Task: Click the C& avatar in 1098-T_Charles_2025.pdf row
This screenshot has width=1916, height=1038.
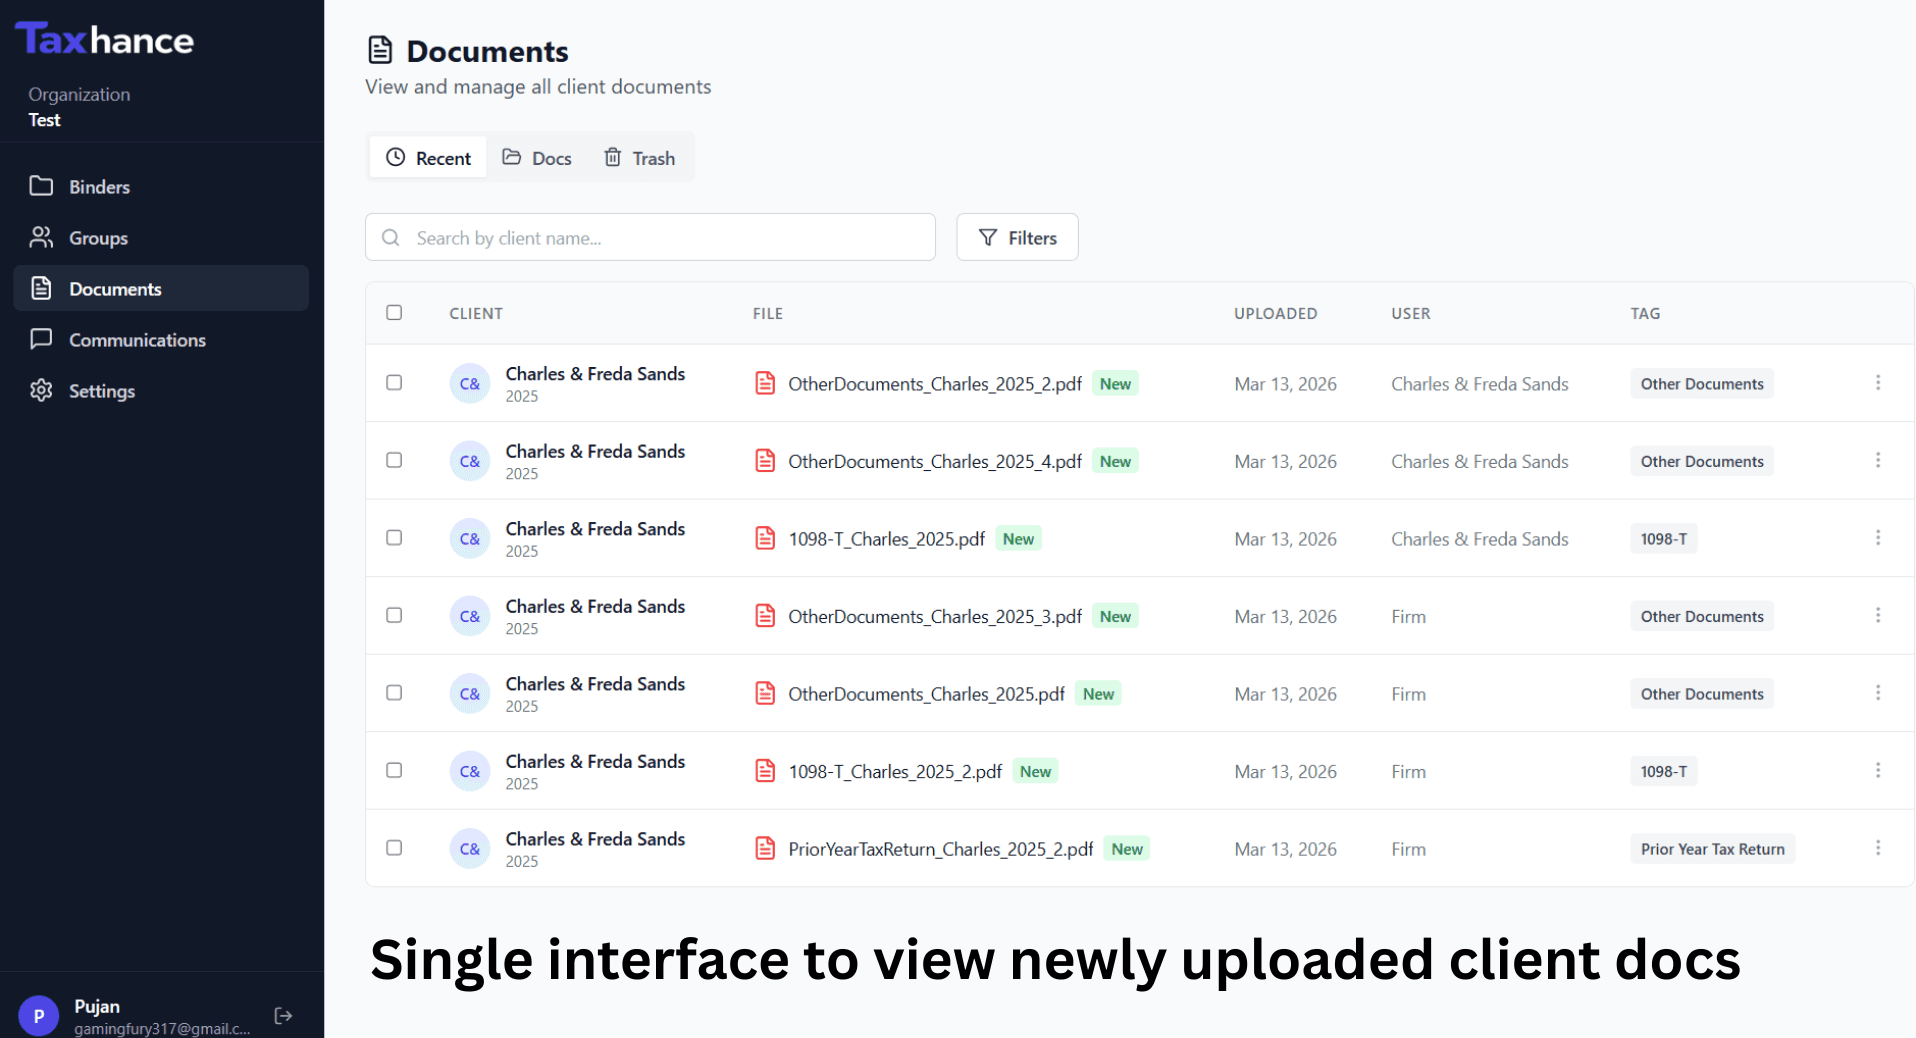Action: tap(470, 538)
